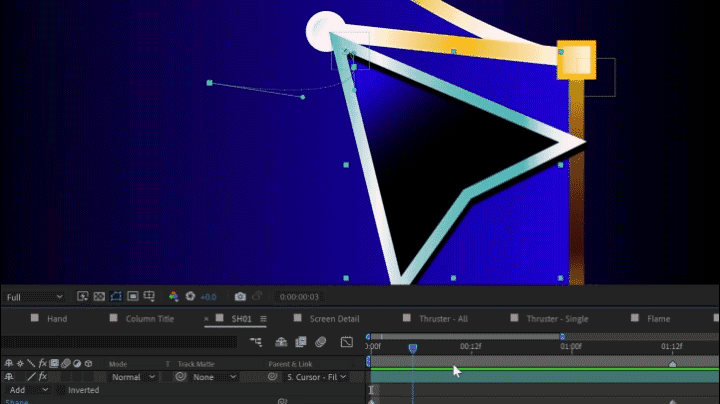Open the Graph Editor icon
This screenshot has width=720, height=404.
tap(347, 342)
